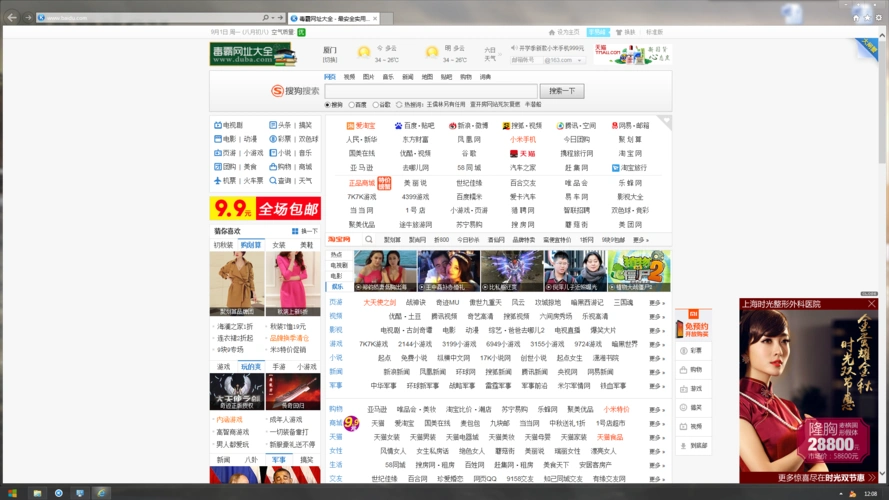This screenshot has width=889, height=500.
Task: Select the 百度 search engine radio button
Action: (352, 105)
